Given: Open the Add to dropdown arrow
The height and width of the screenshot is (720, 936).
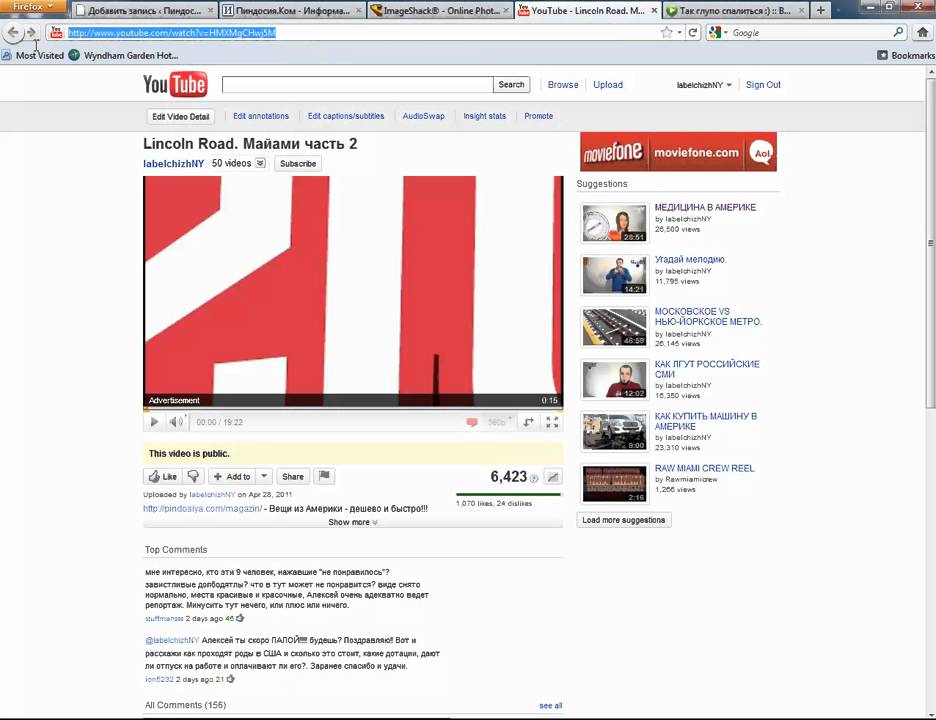Looking at the screenshot, I should (264, 476).
